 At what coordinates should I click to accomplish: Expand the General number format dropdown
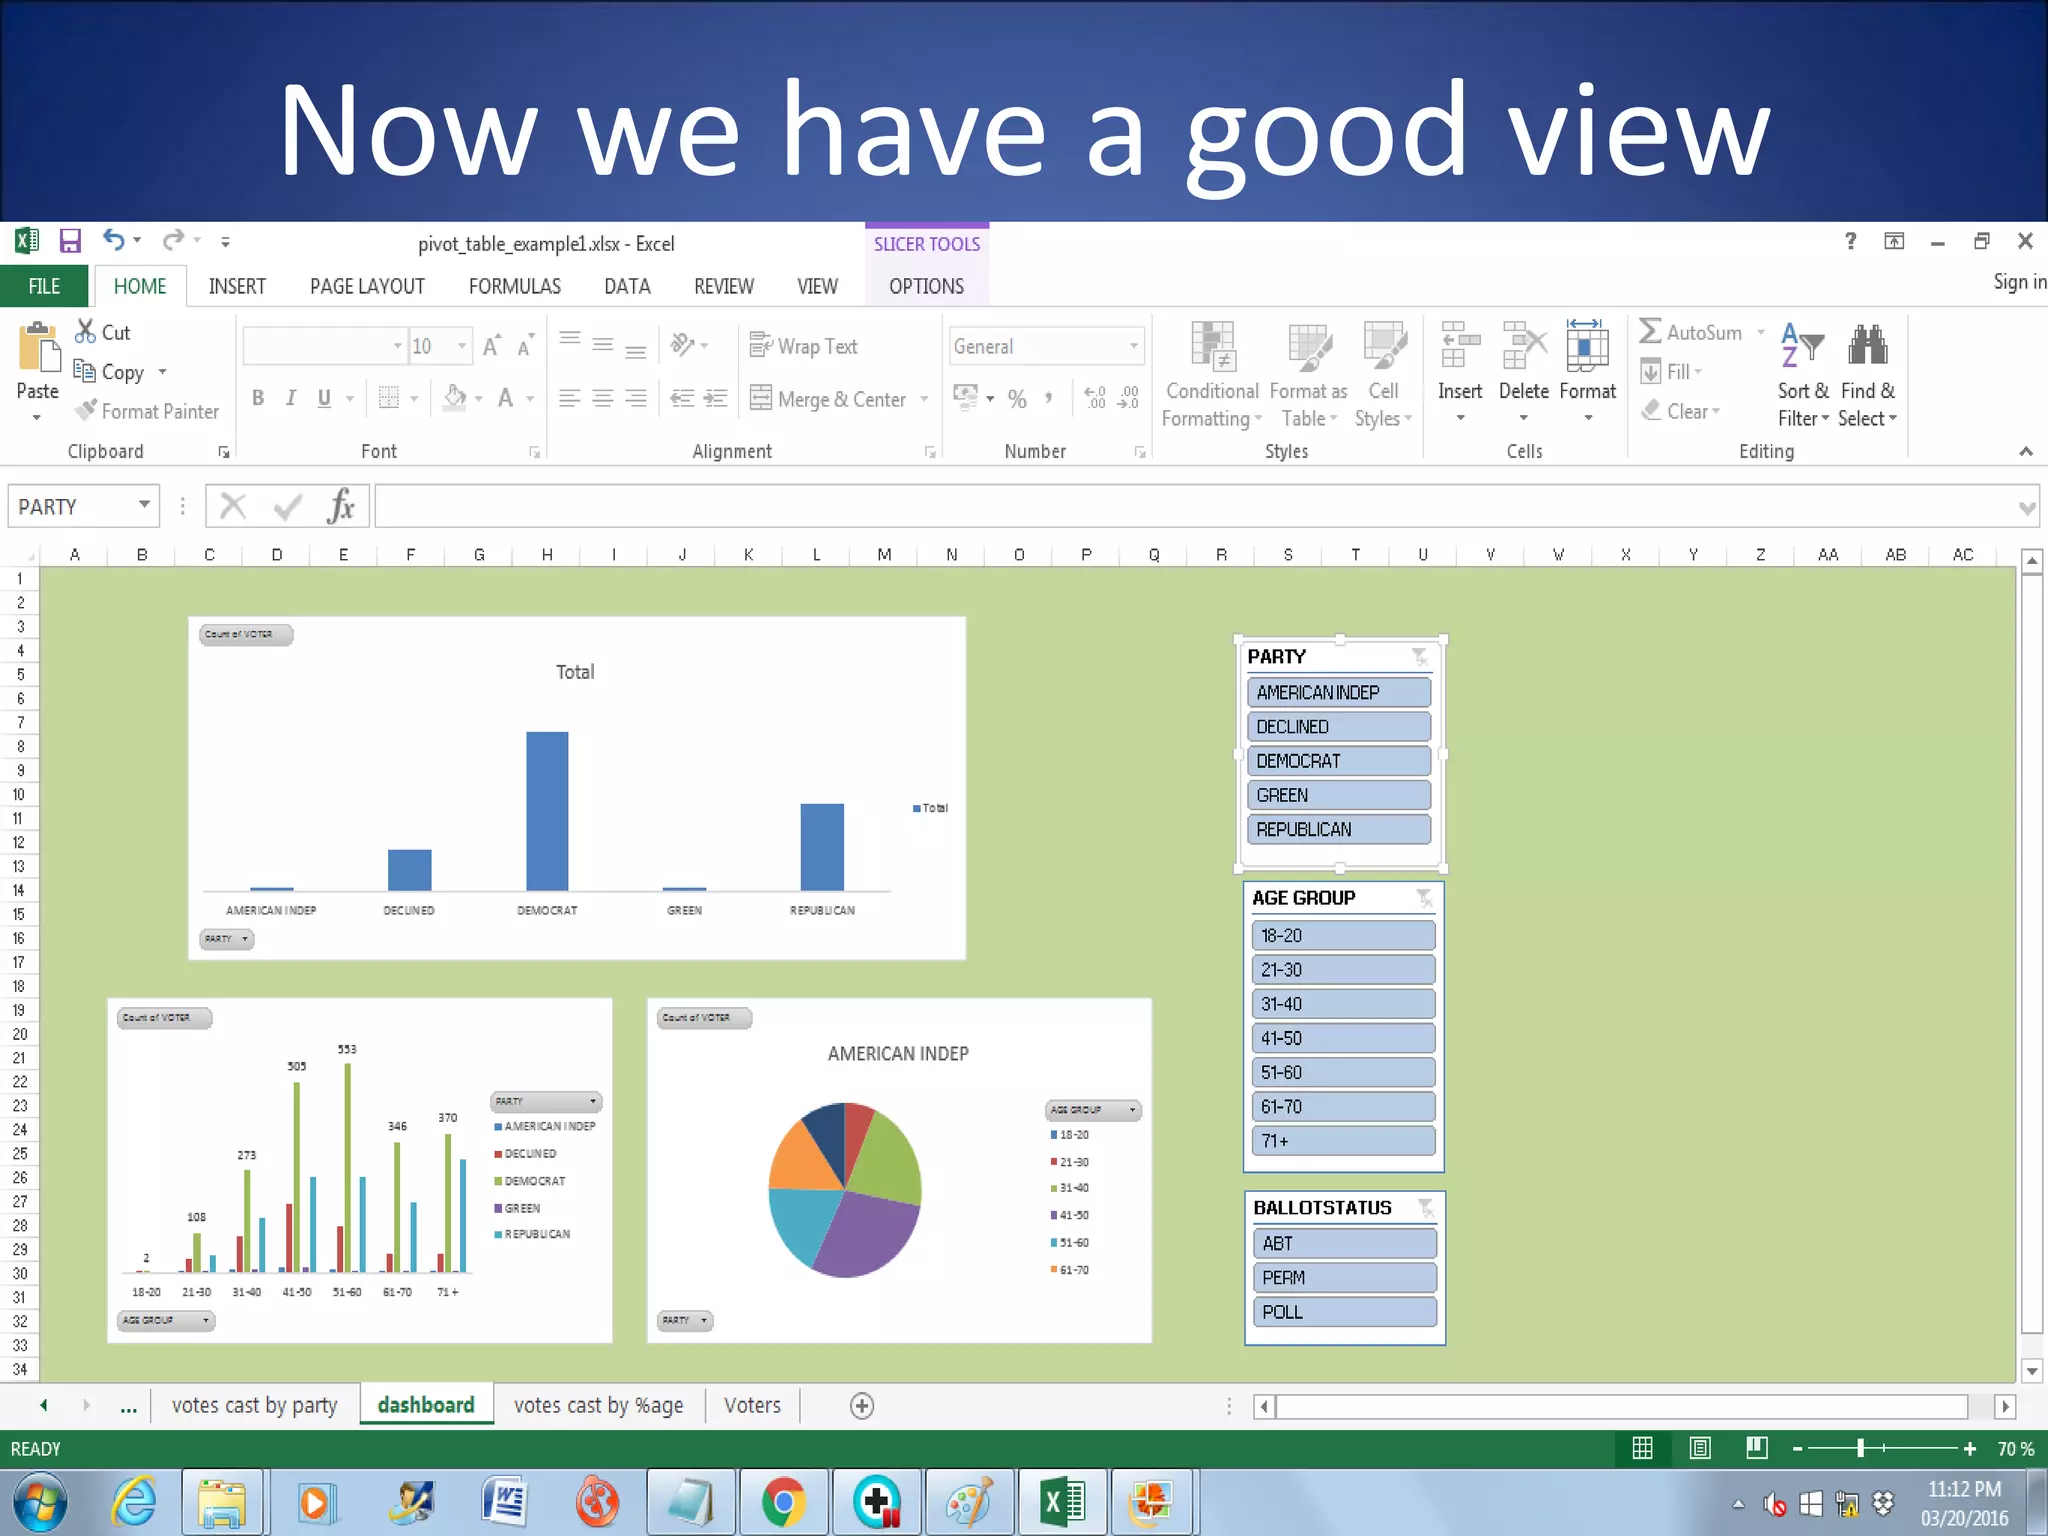point(1133,347)
